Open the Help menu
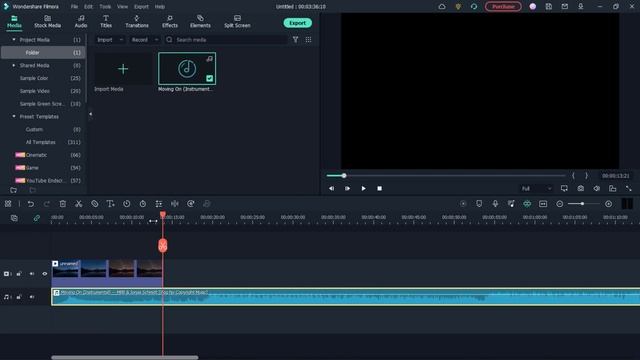 click(x=160, y=7)
